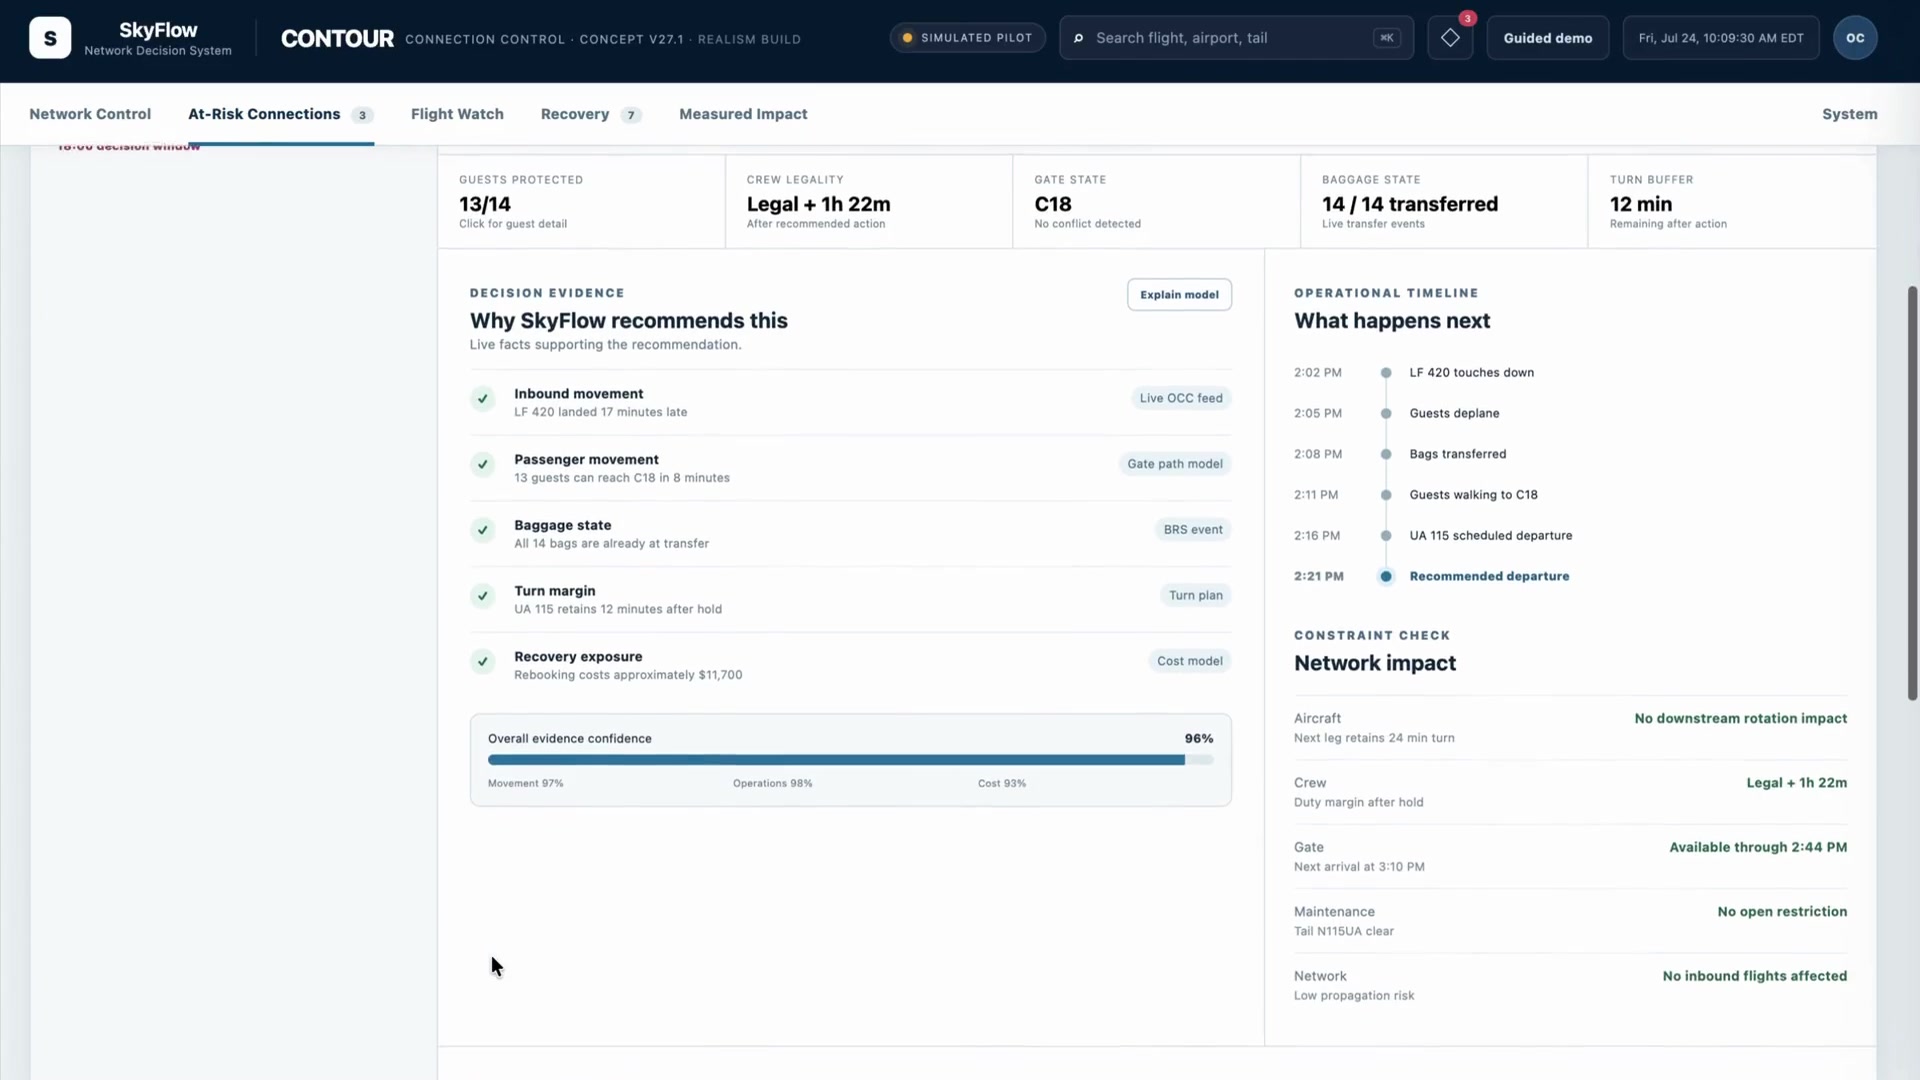The image size is (1920, 1080).
Task: Click 'LF 420 landed 17 minutes late' text
Action: (600, 412)
